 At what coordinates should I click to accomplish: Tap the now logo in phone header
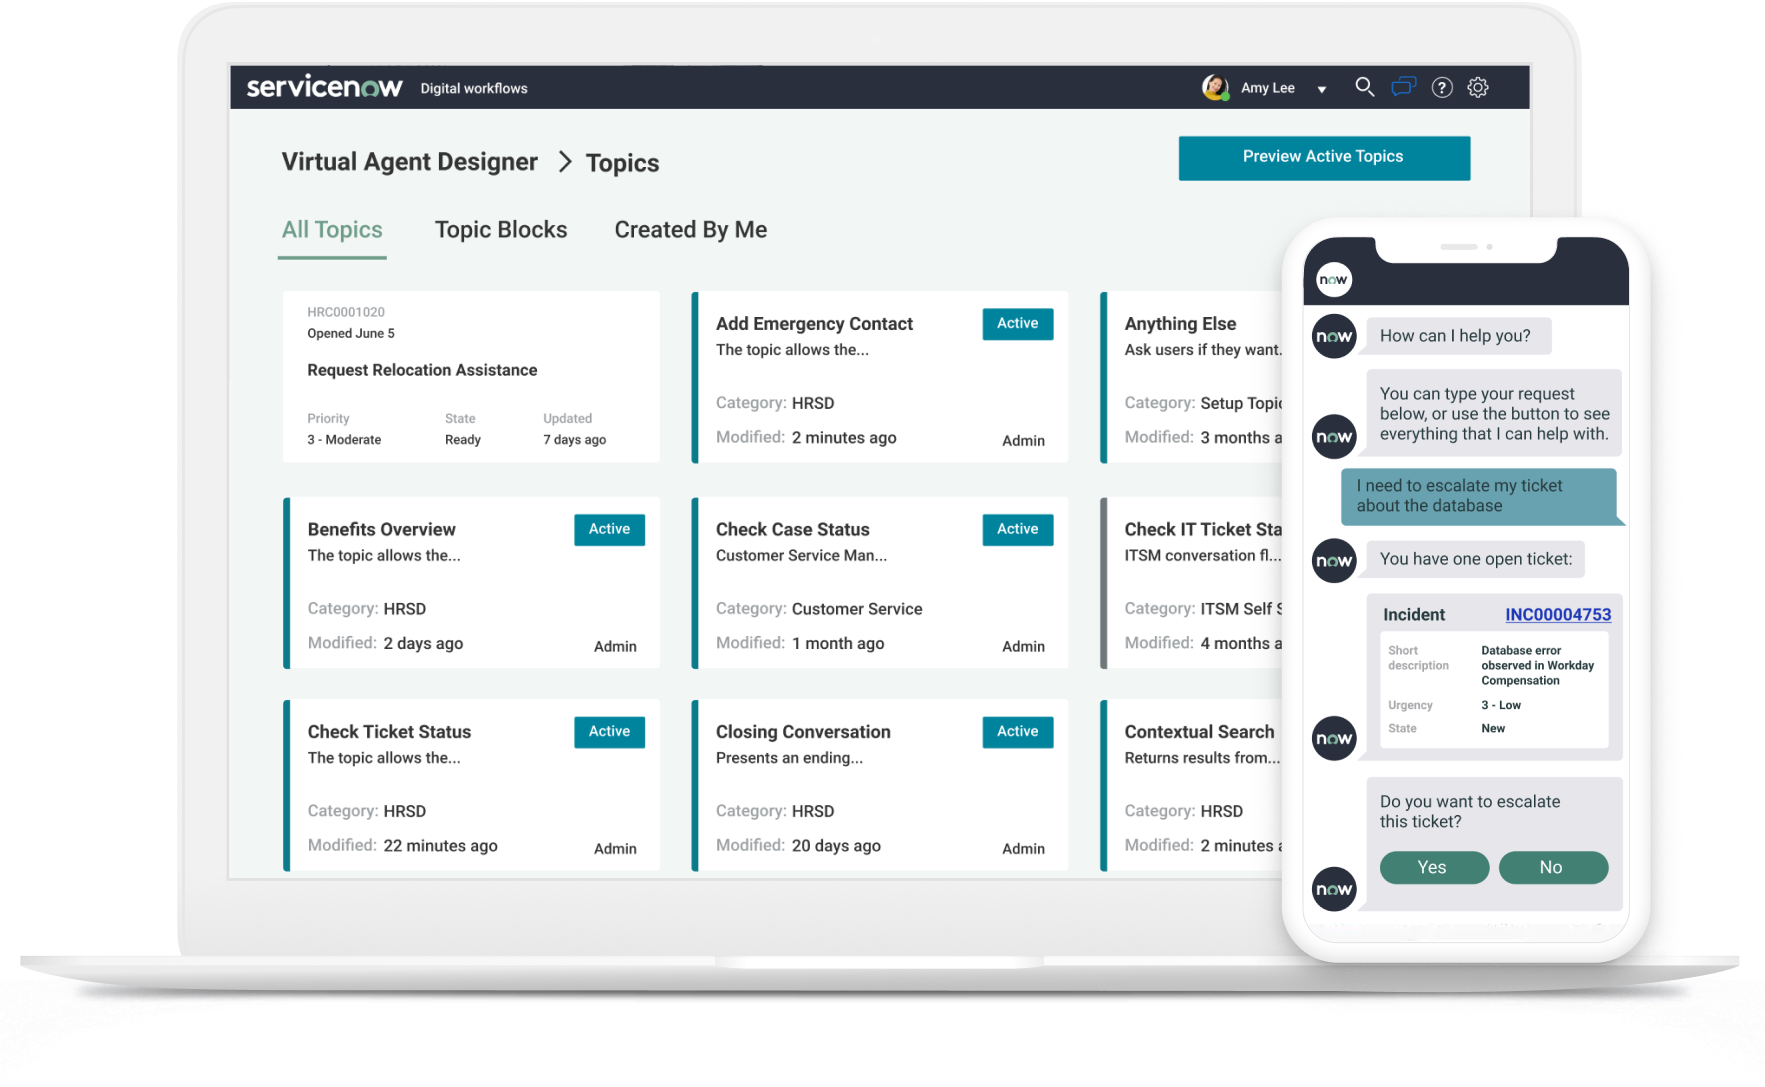(1333, 280)
